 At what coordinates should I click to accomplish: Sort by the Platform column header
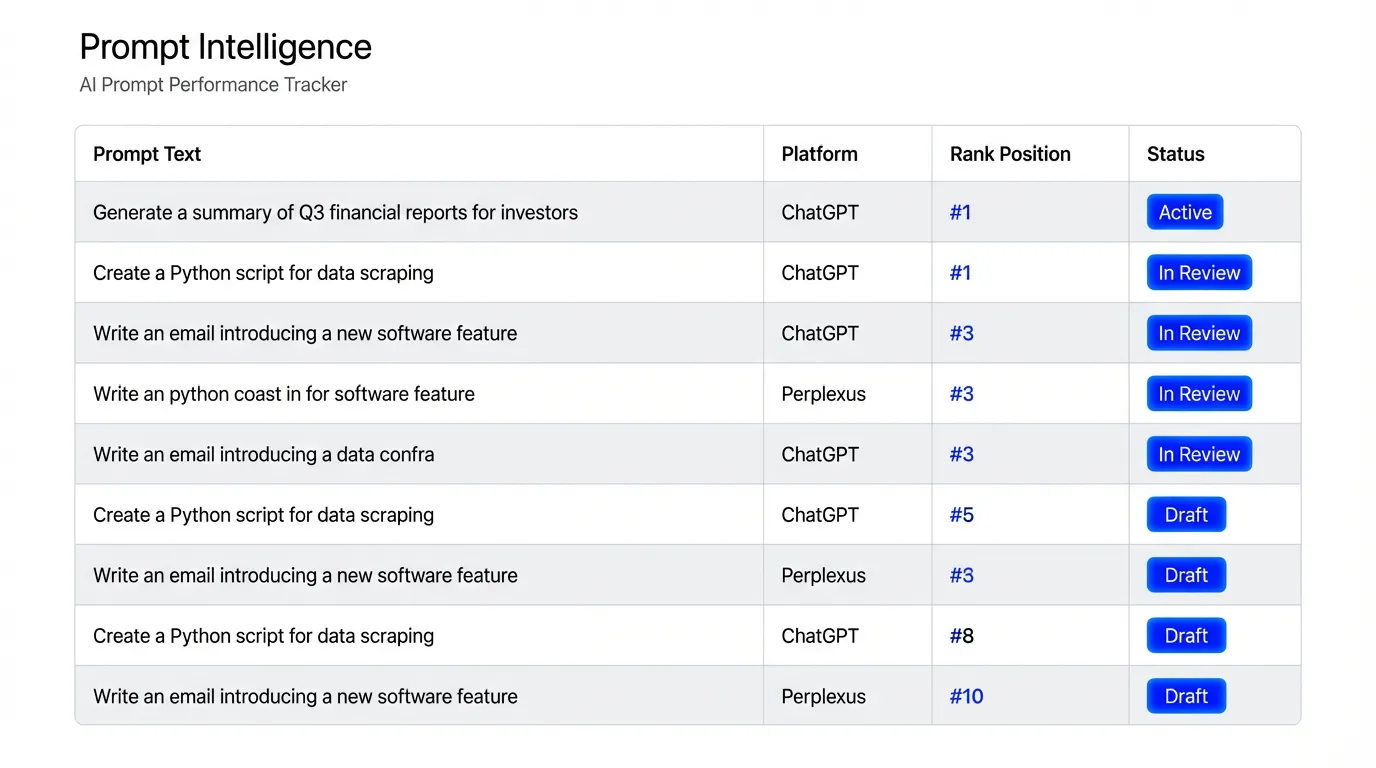coord(819,154)
